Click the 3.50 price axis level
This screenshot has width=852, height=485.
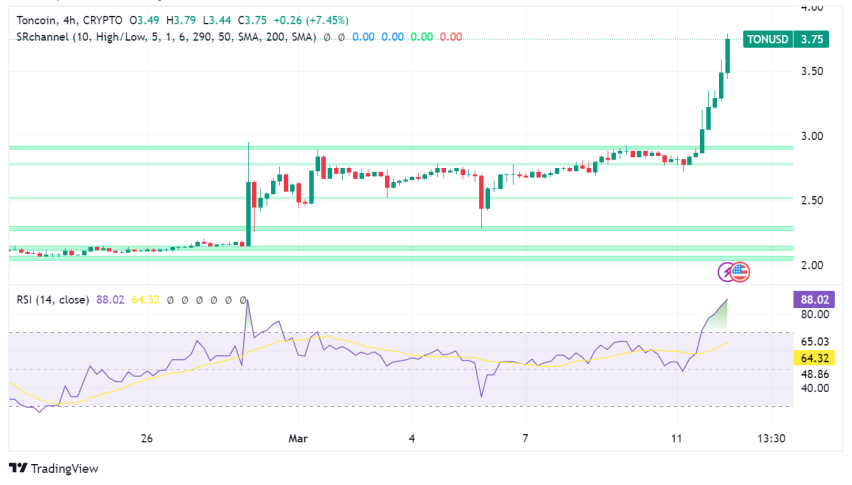(811, 72)
